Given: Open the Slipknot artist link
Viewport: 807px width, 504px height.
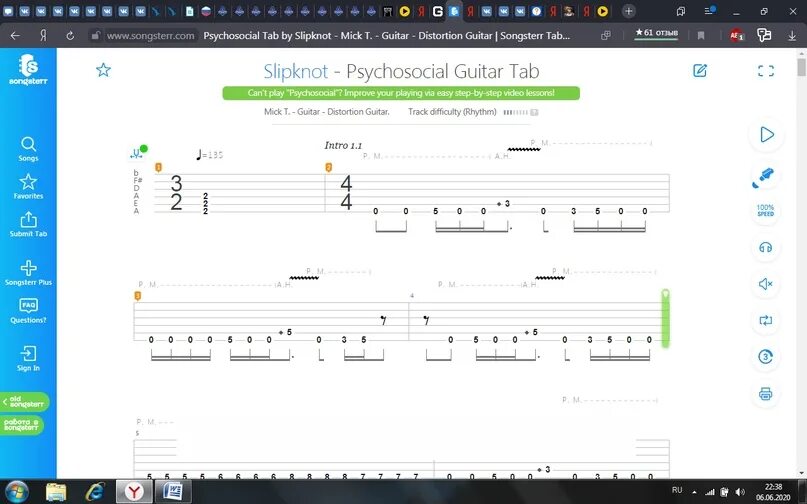Looking at the screenshot, I should pos(295,71).
